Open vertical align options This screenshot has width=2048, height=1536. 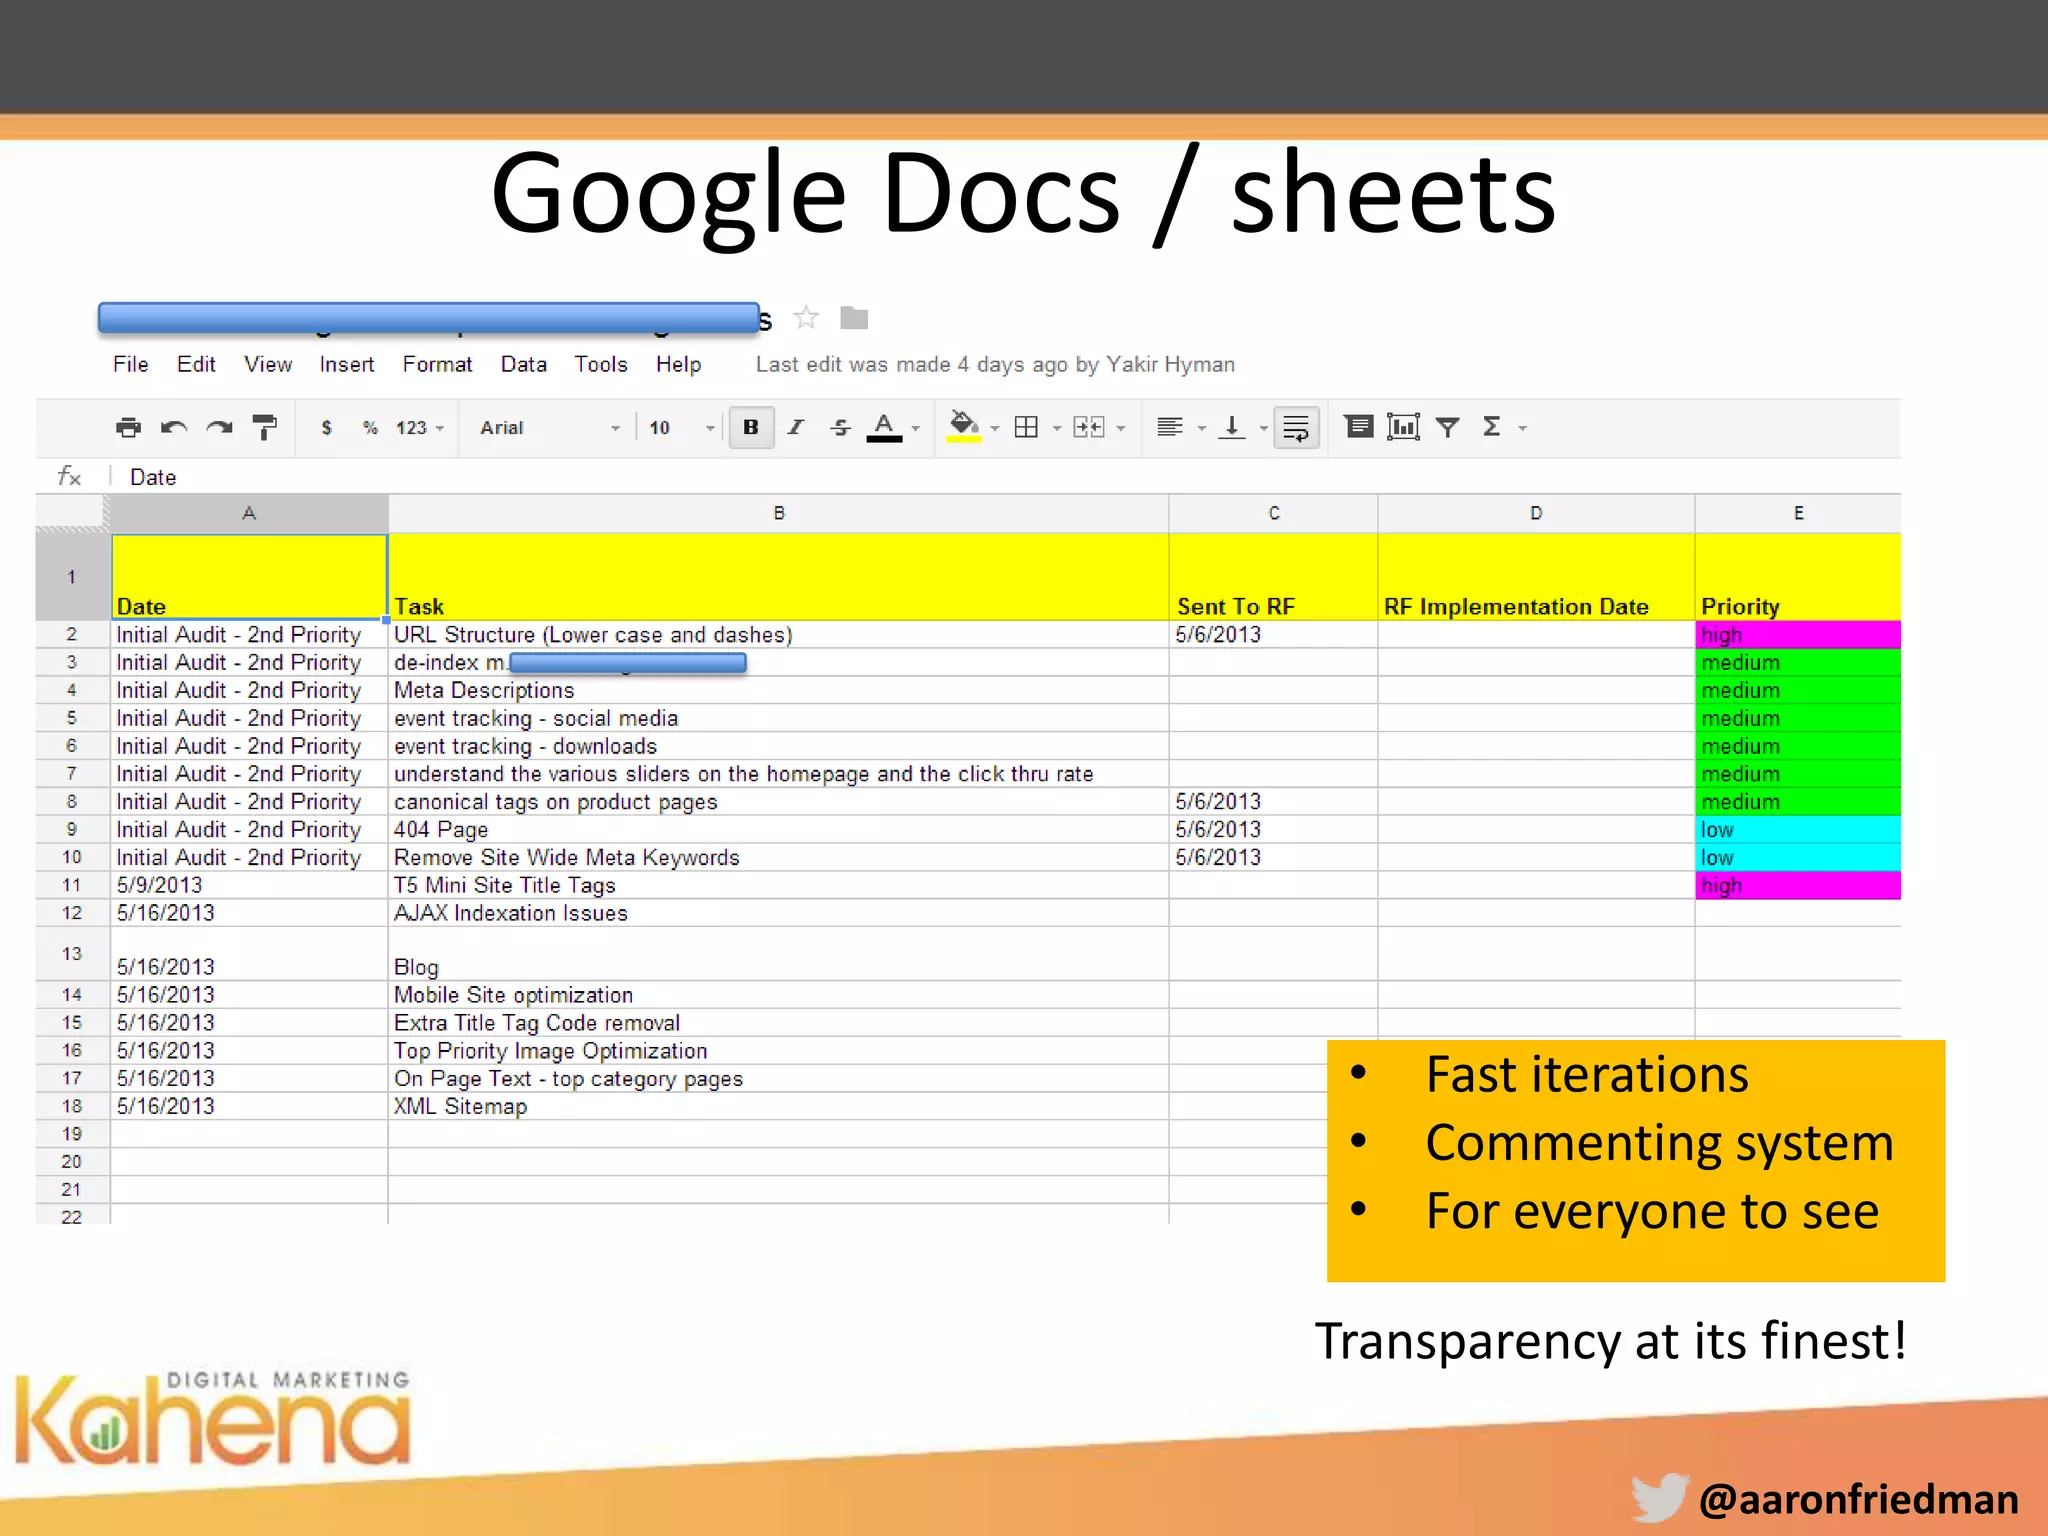tap(1232, 428)
